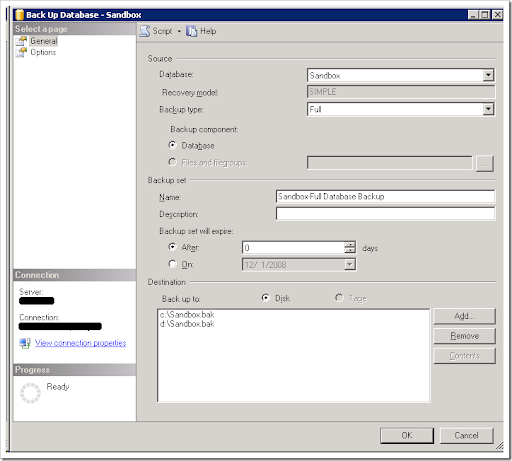Select the General page
The height and width of the screenshot is (461, 512).
click(x=44, y=41)
